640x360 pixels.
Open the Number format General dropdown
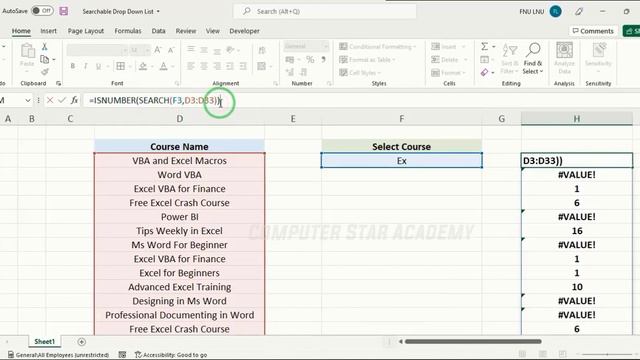pyautogui.click(x=306, y=47)
